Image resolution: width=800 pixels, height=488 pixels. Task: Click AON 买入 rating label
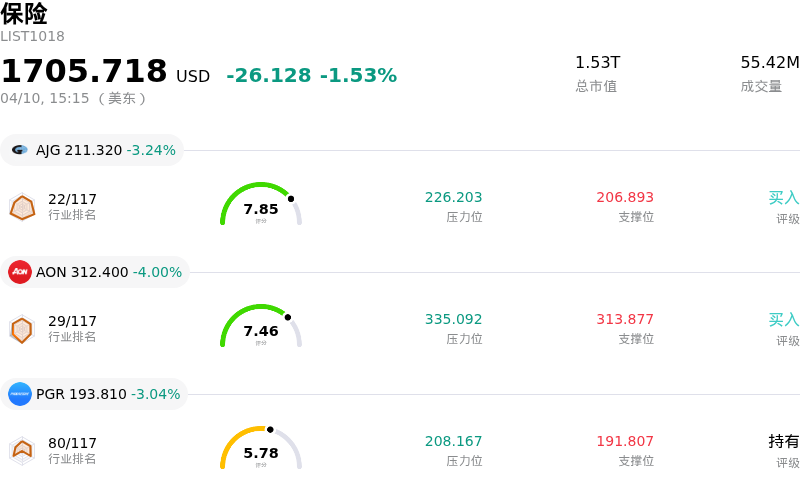pyautogui.click(x=784, y=320)
